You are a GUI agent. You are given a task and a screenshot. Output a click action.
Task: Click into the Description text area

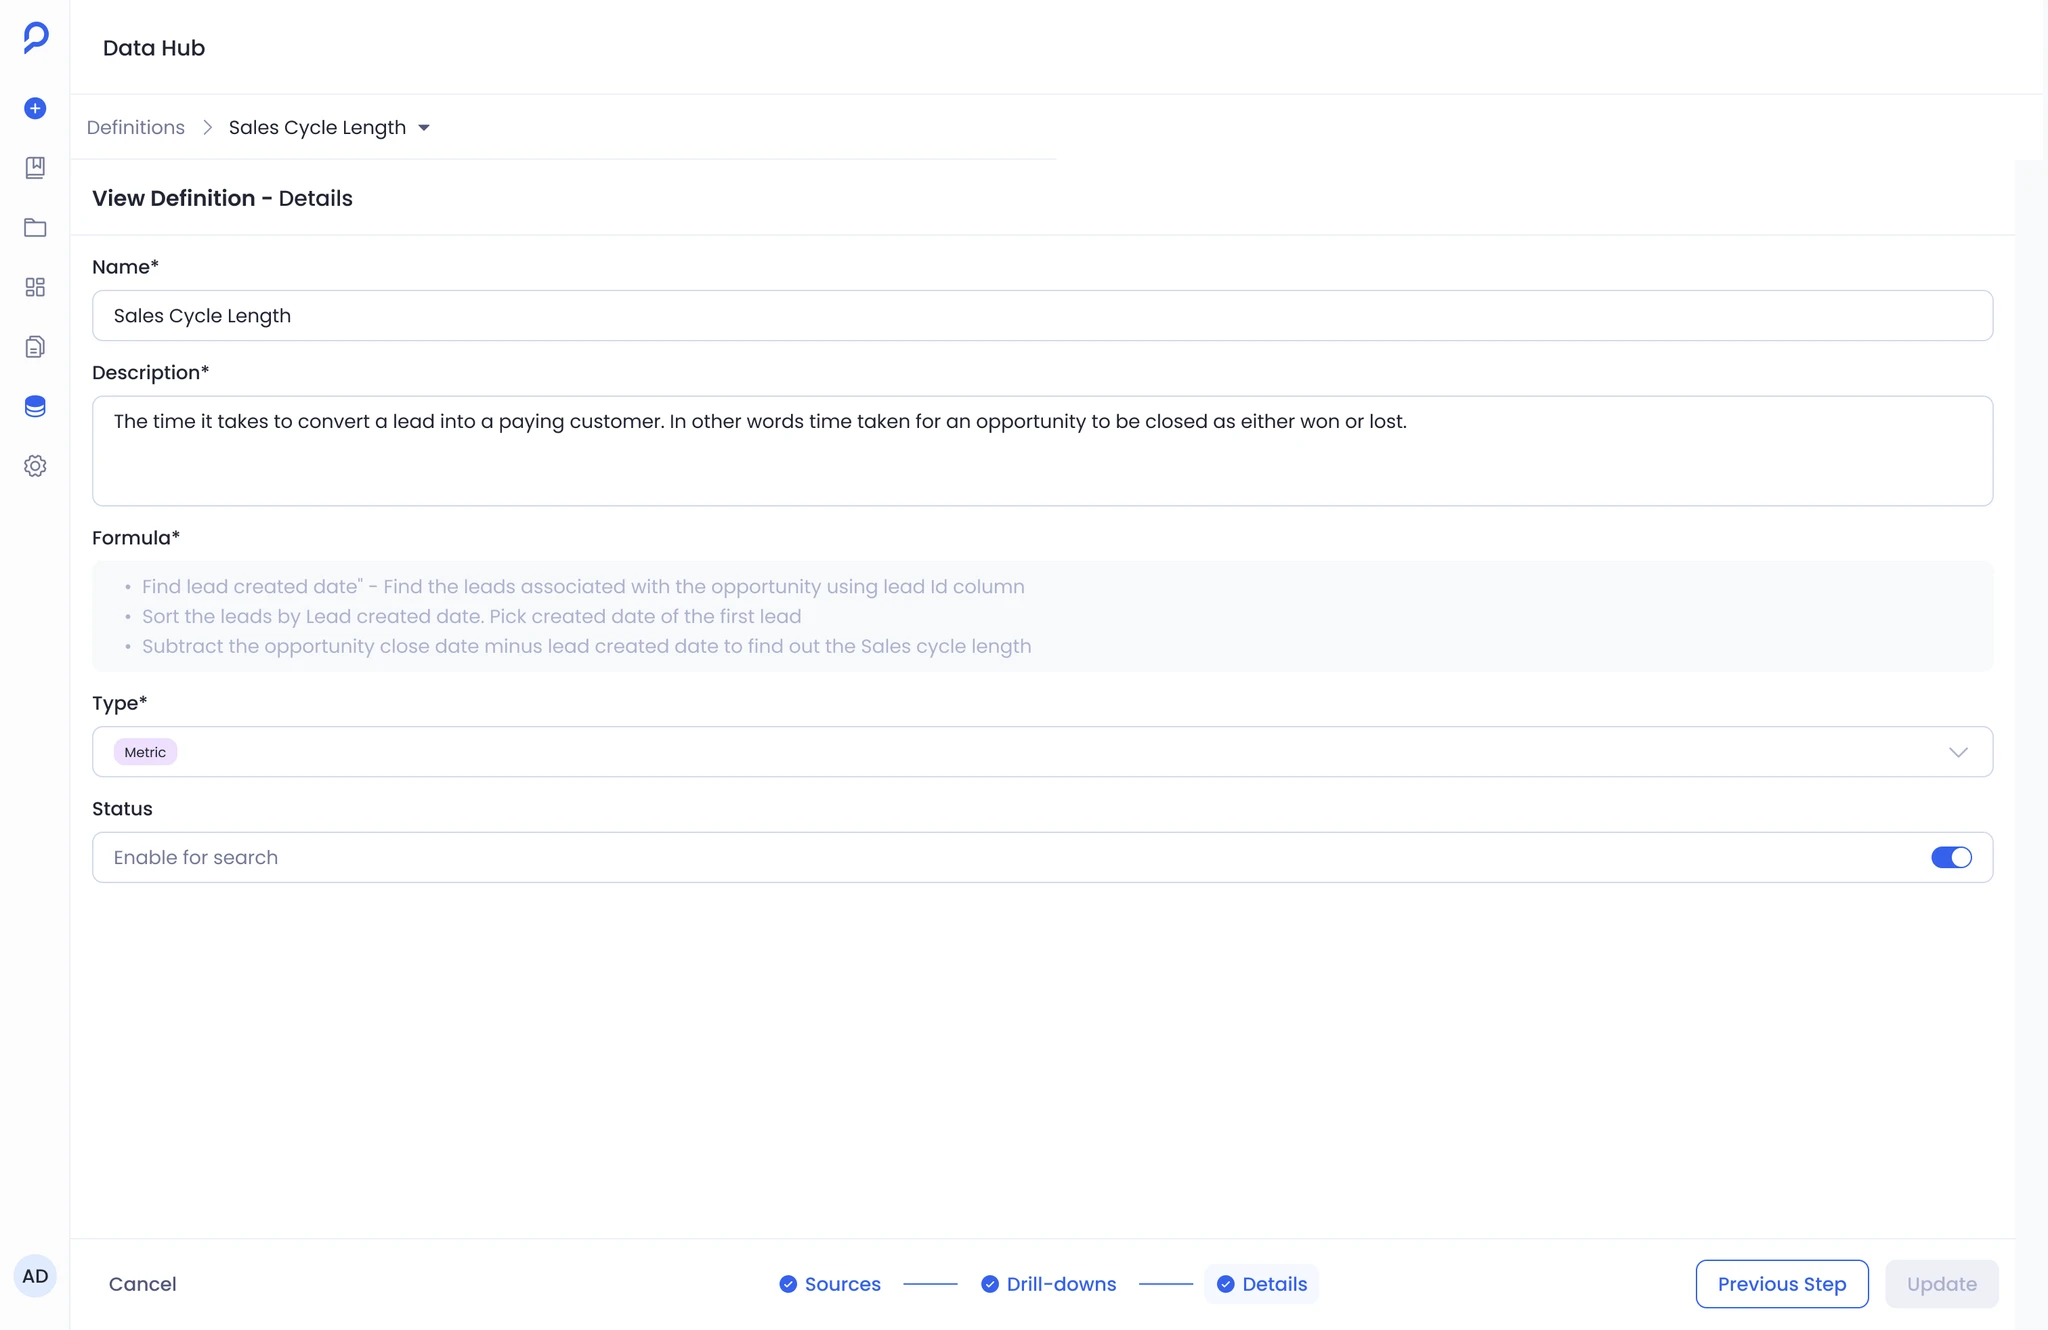point(1042,451)
